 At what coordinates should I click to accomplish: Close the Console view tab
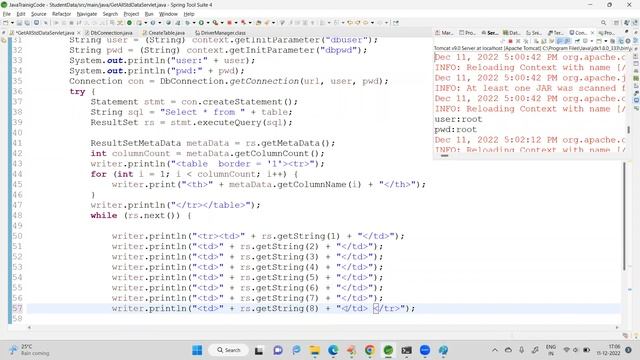593,33
